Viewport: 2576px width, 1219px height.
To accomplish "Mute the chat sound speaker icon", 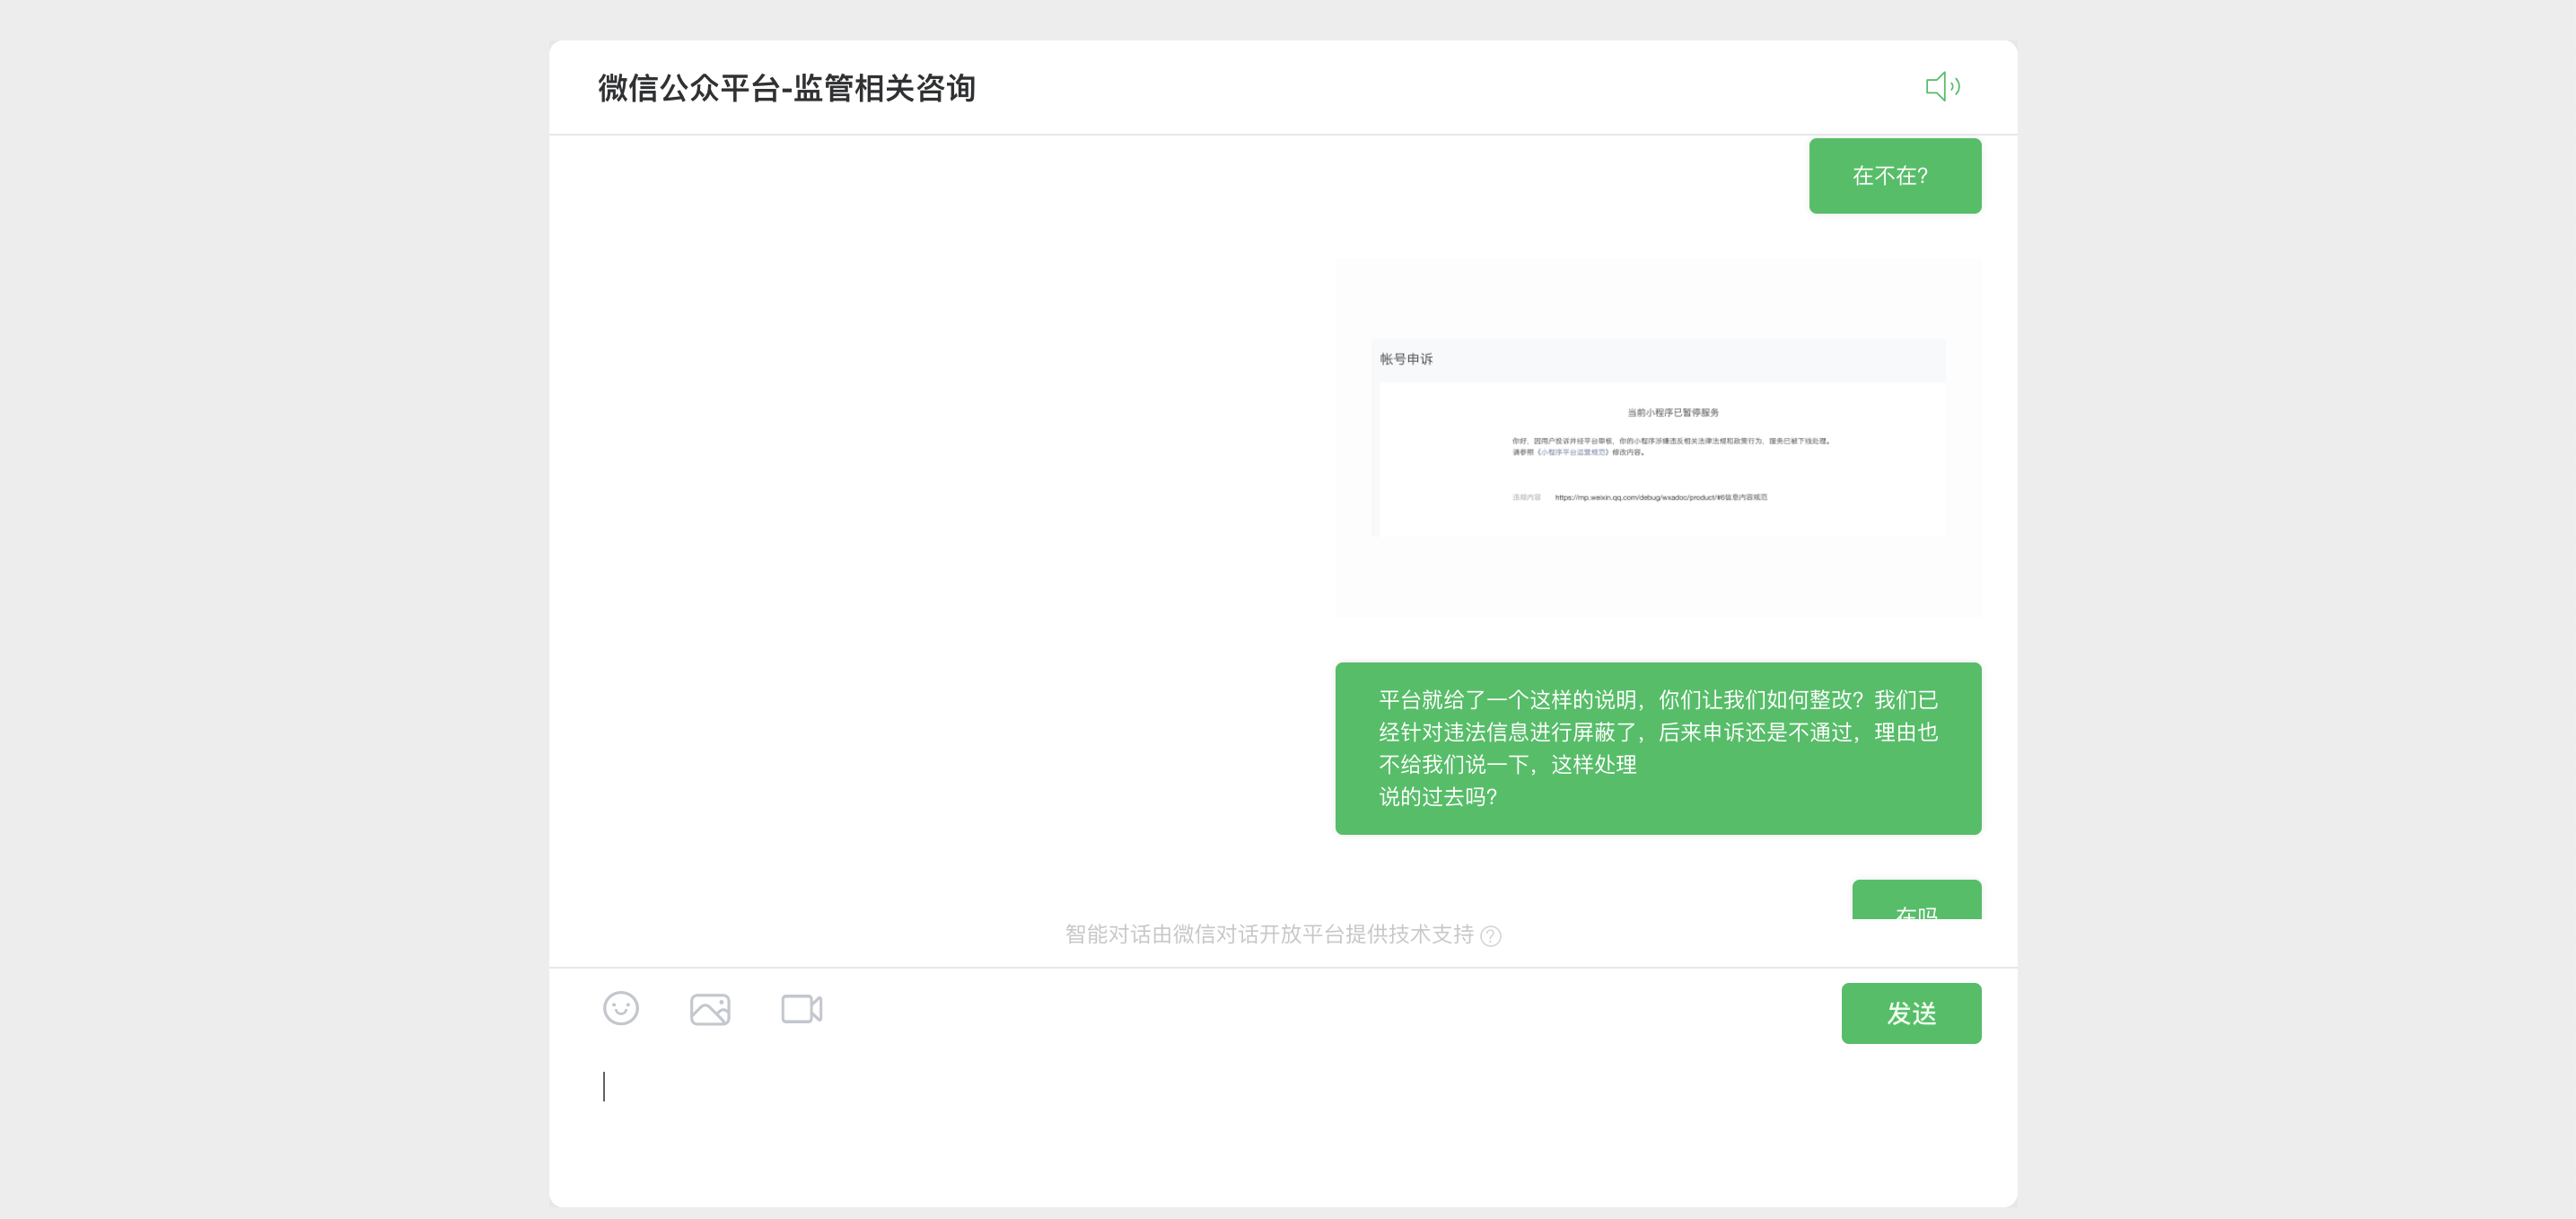I will coord(1942,87).
